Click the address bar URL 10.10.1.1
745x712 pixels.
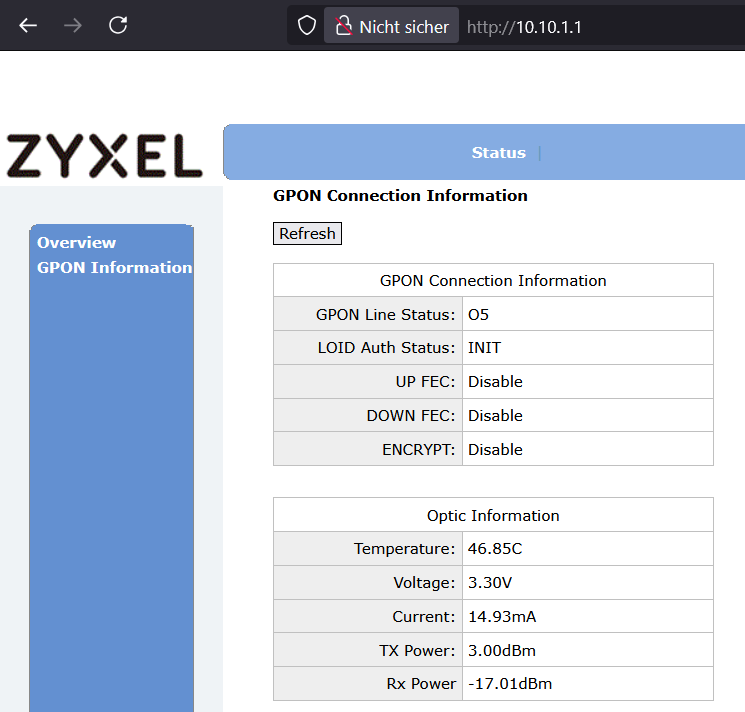click(x=524, y=27)
